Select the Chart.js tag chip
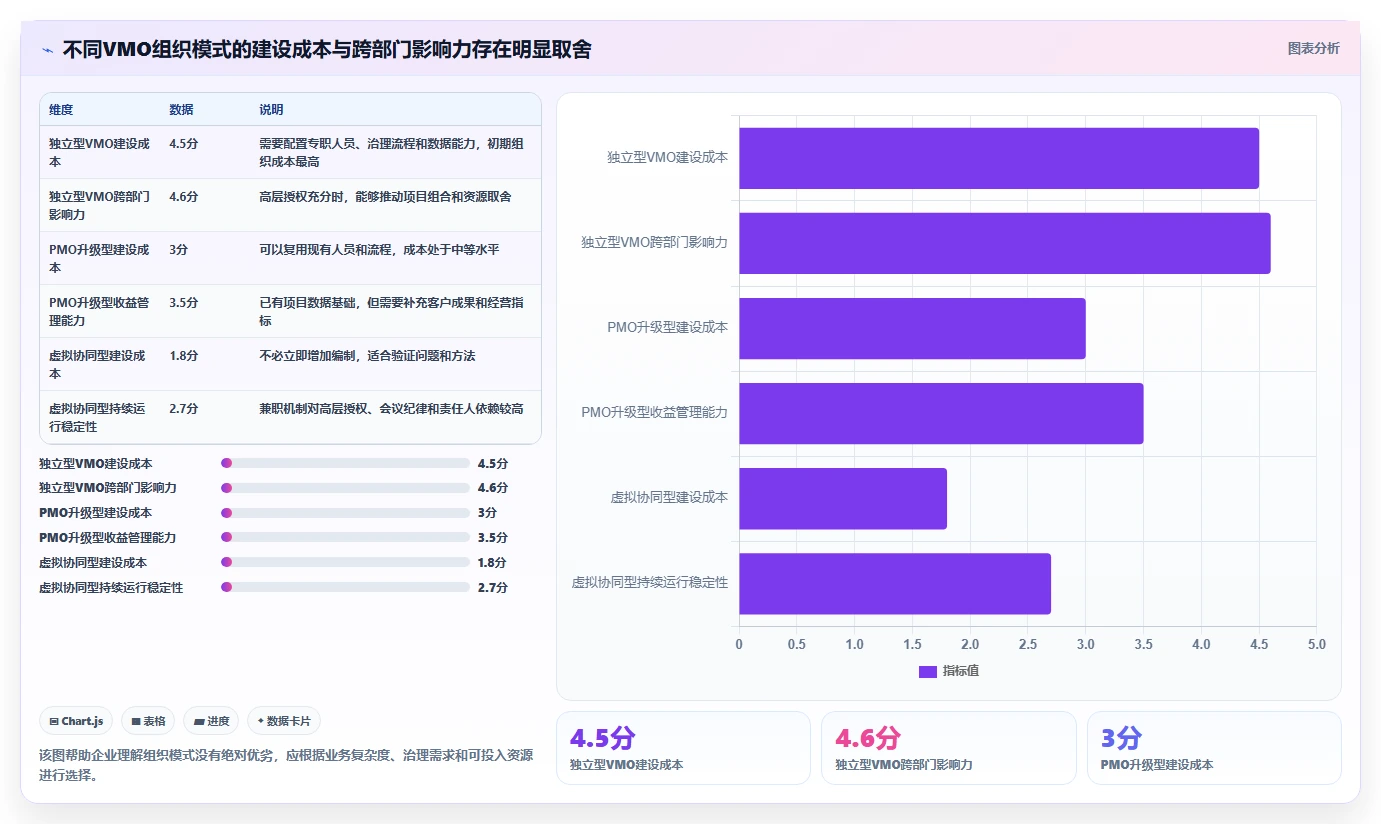This screenshot has width=1381, height=824. tap(76, 721)
